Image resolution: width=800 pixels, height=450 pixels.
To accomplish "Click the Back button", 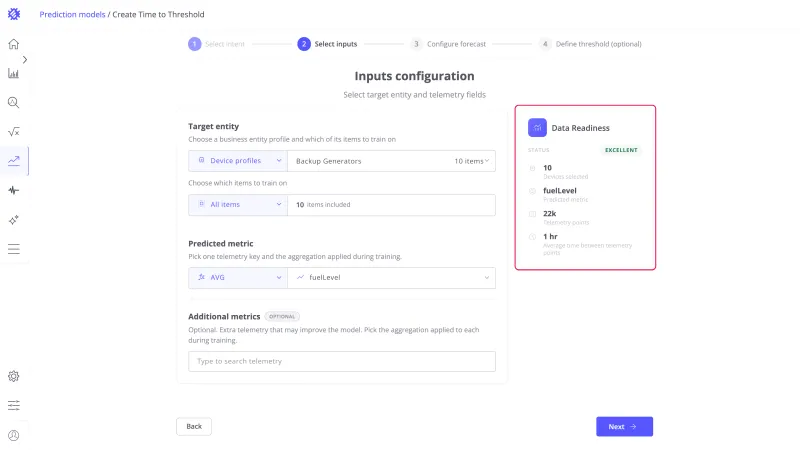I will 194,427.
